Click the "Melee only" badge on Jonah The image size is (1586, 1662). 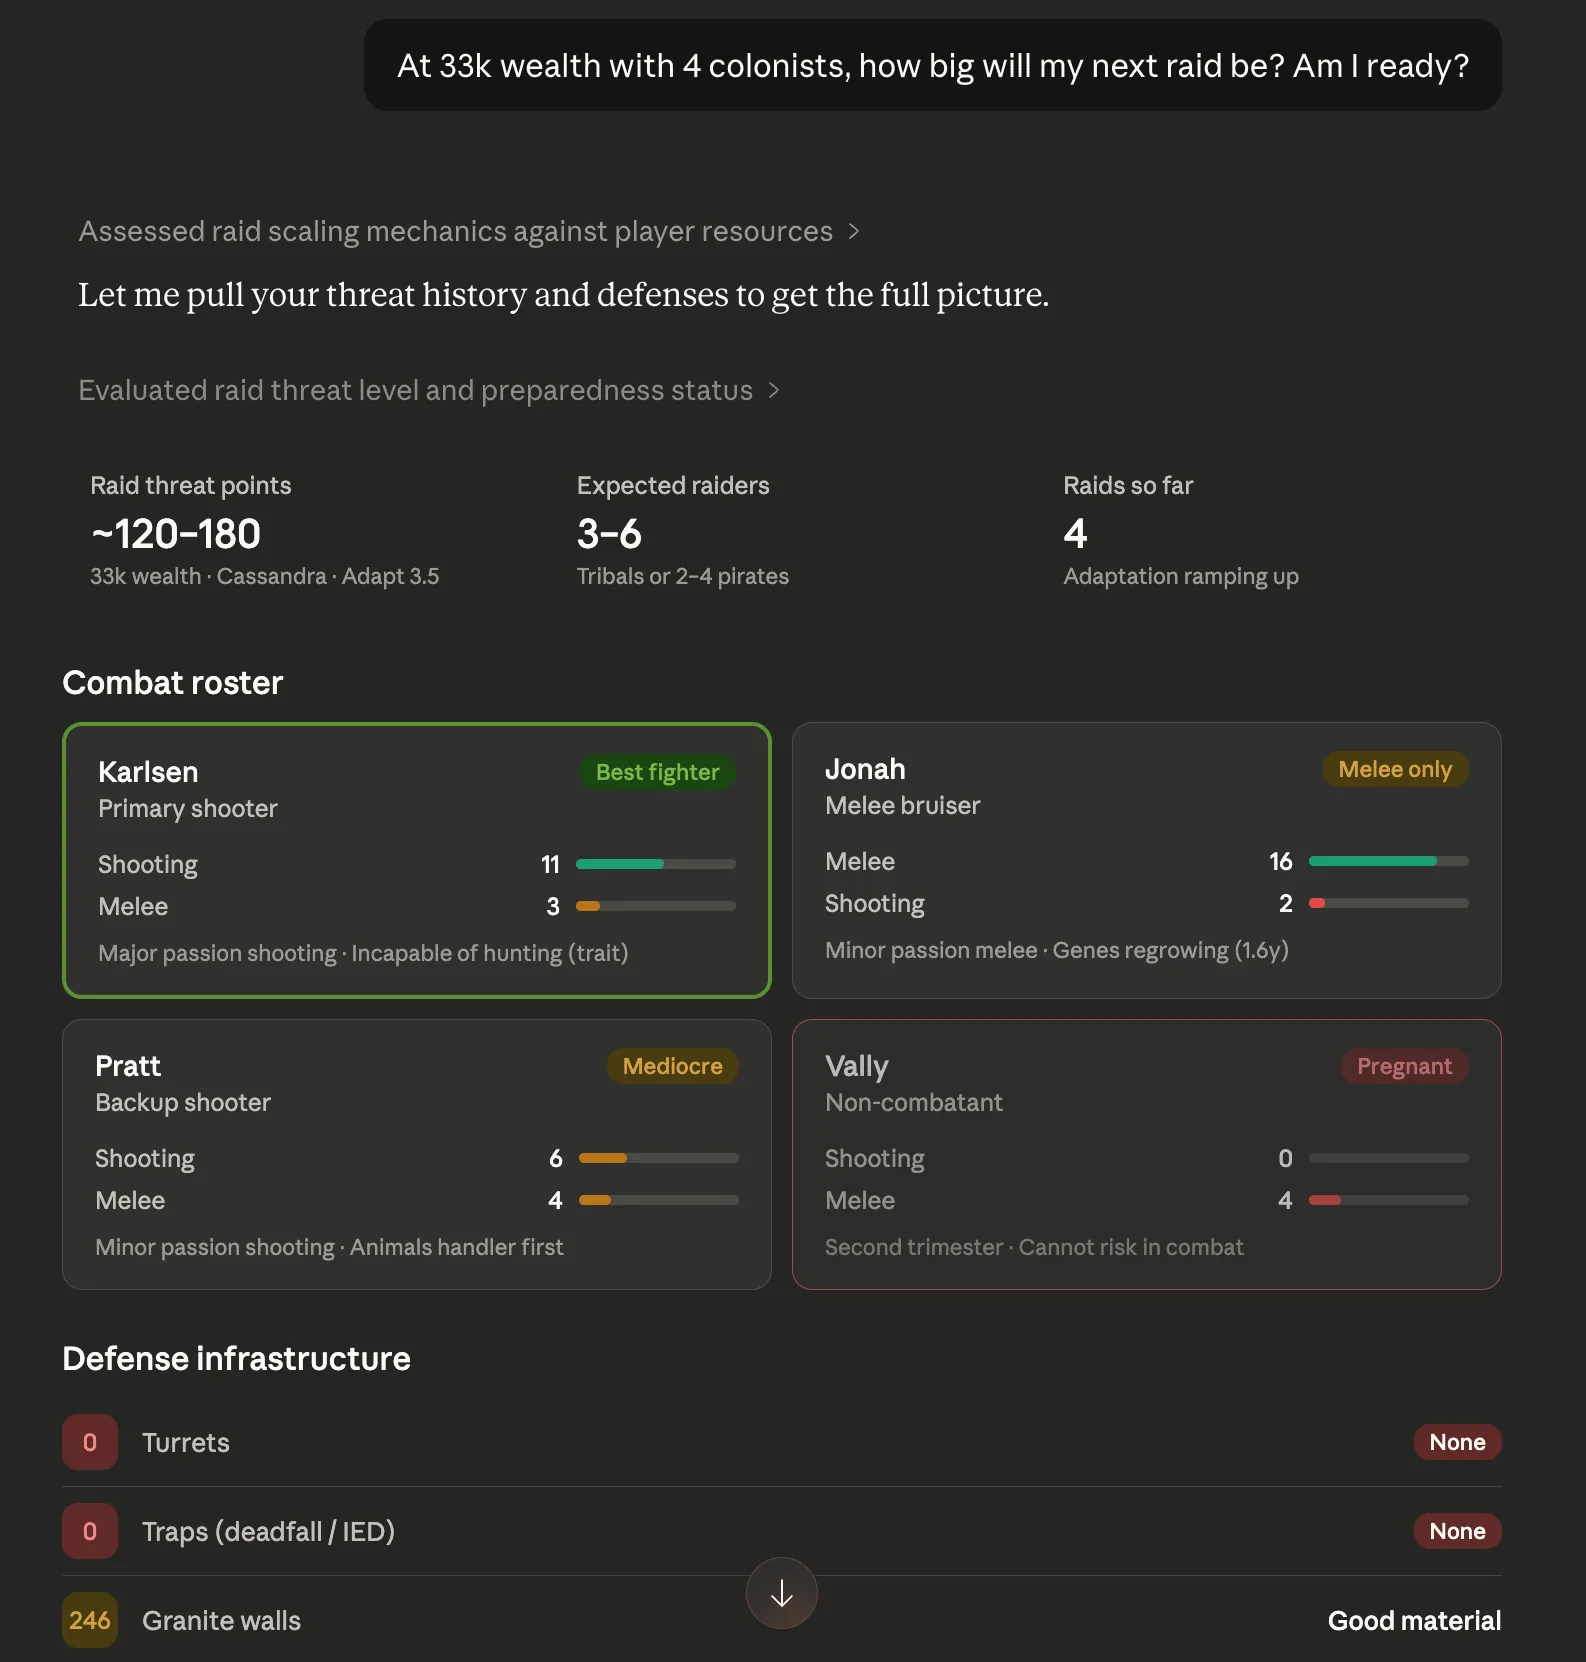tap(1395, 769)
